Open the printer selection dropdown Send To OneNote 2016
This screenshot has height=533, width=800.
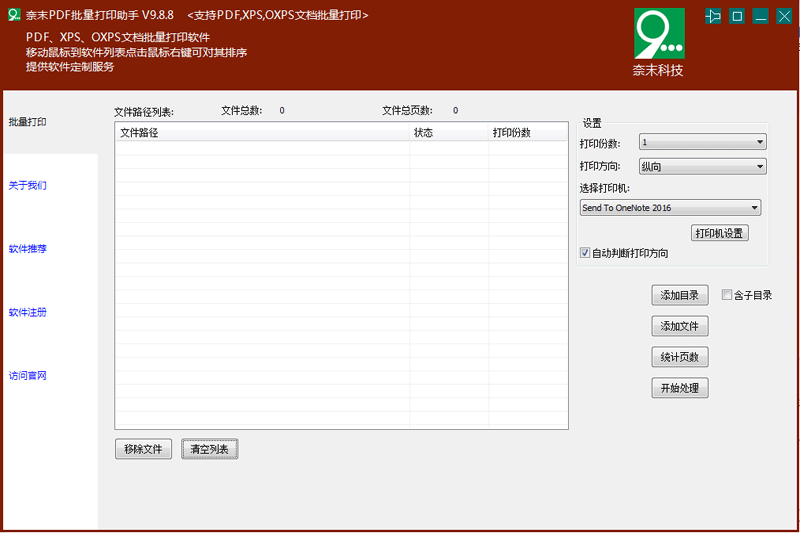(670, 208)
